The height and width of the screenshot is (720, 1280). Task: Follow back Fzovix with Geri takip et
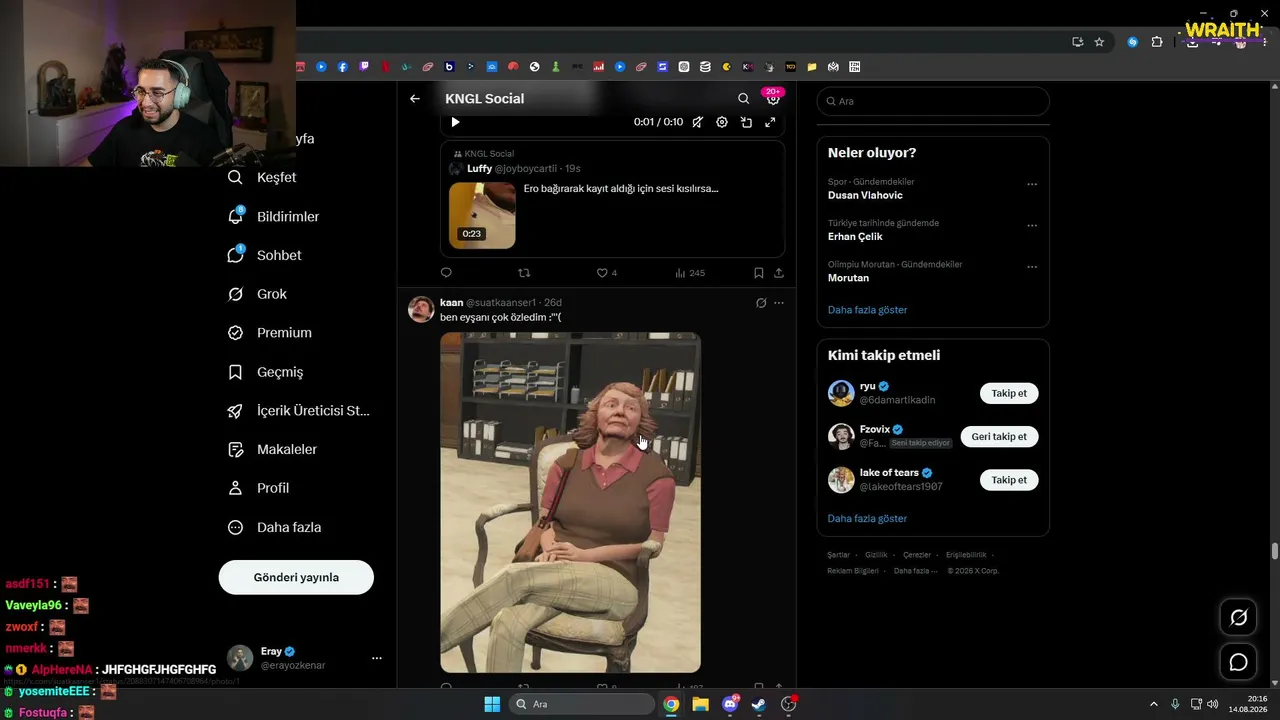click(x=999, y=436)
